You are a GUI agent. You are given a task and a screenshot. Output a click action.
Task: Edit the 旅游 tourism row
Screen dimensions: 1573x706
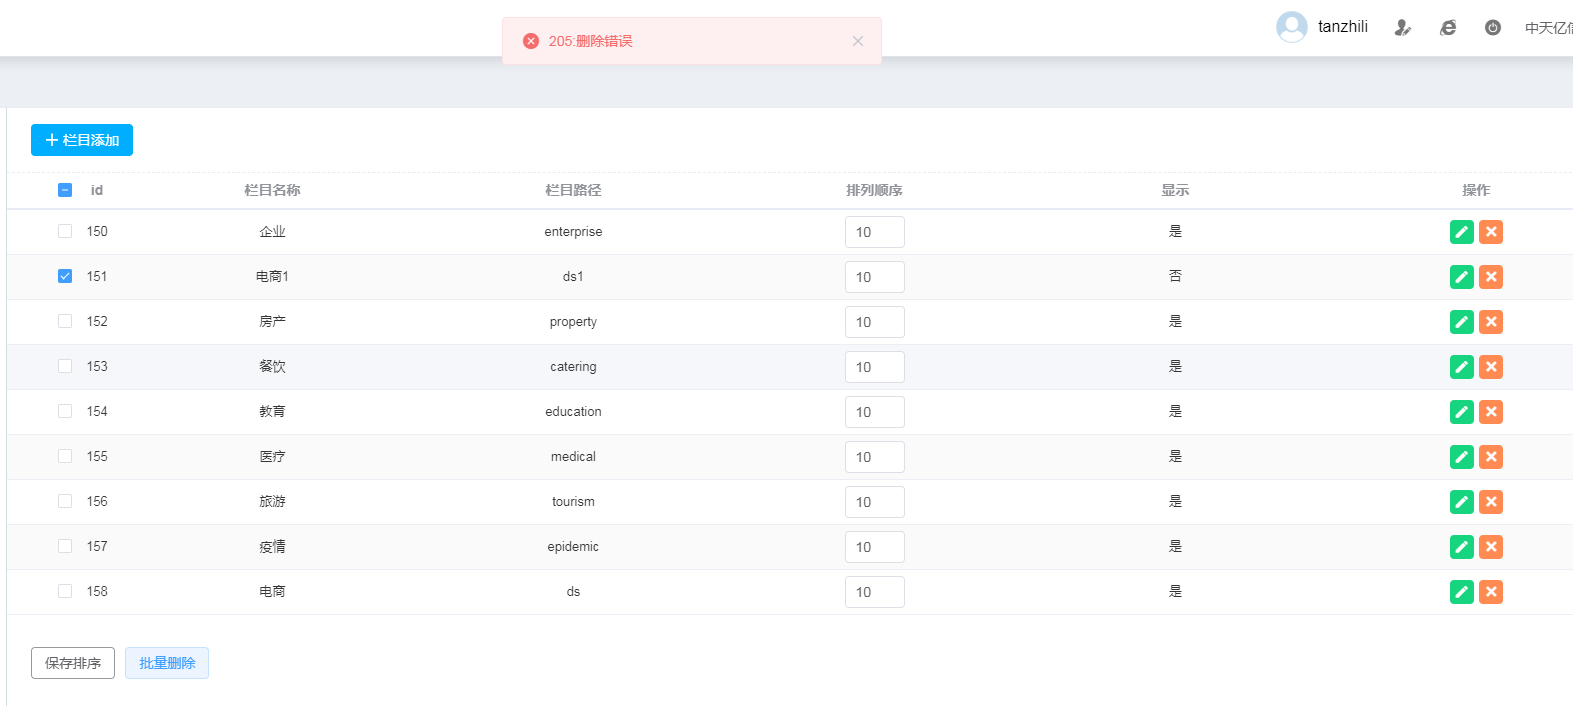[1461, 502]
